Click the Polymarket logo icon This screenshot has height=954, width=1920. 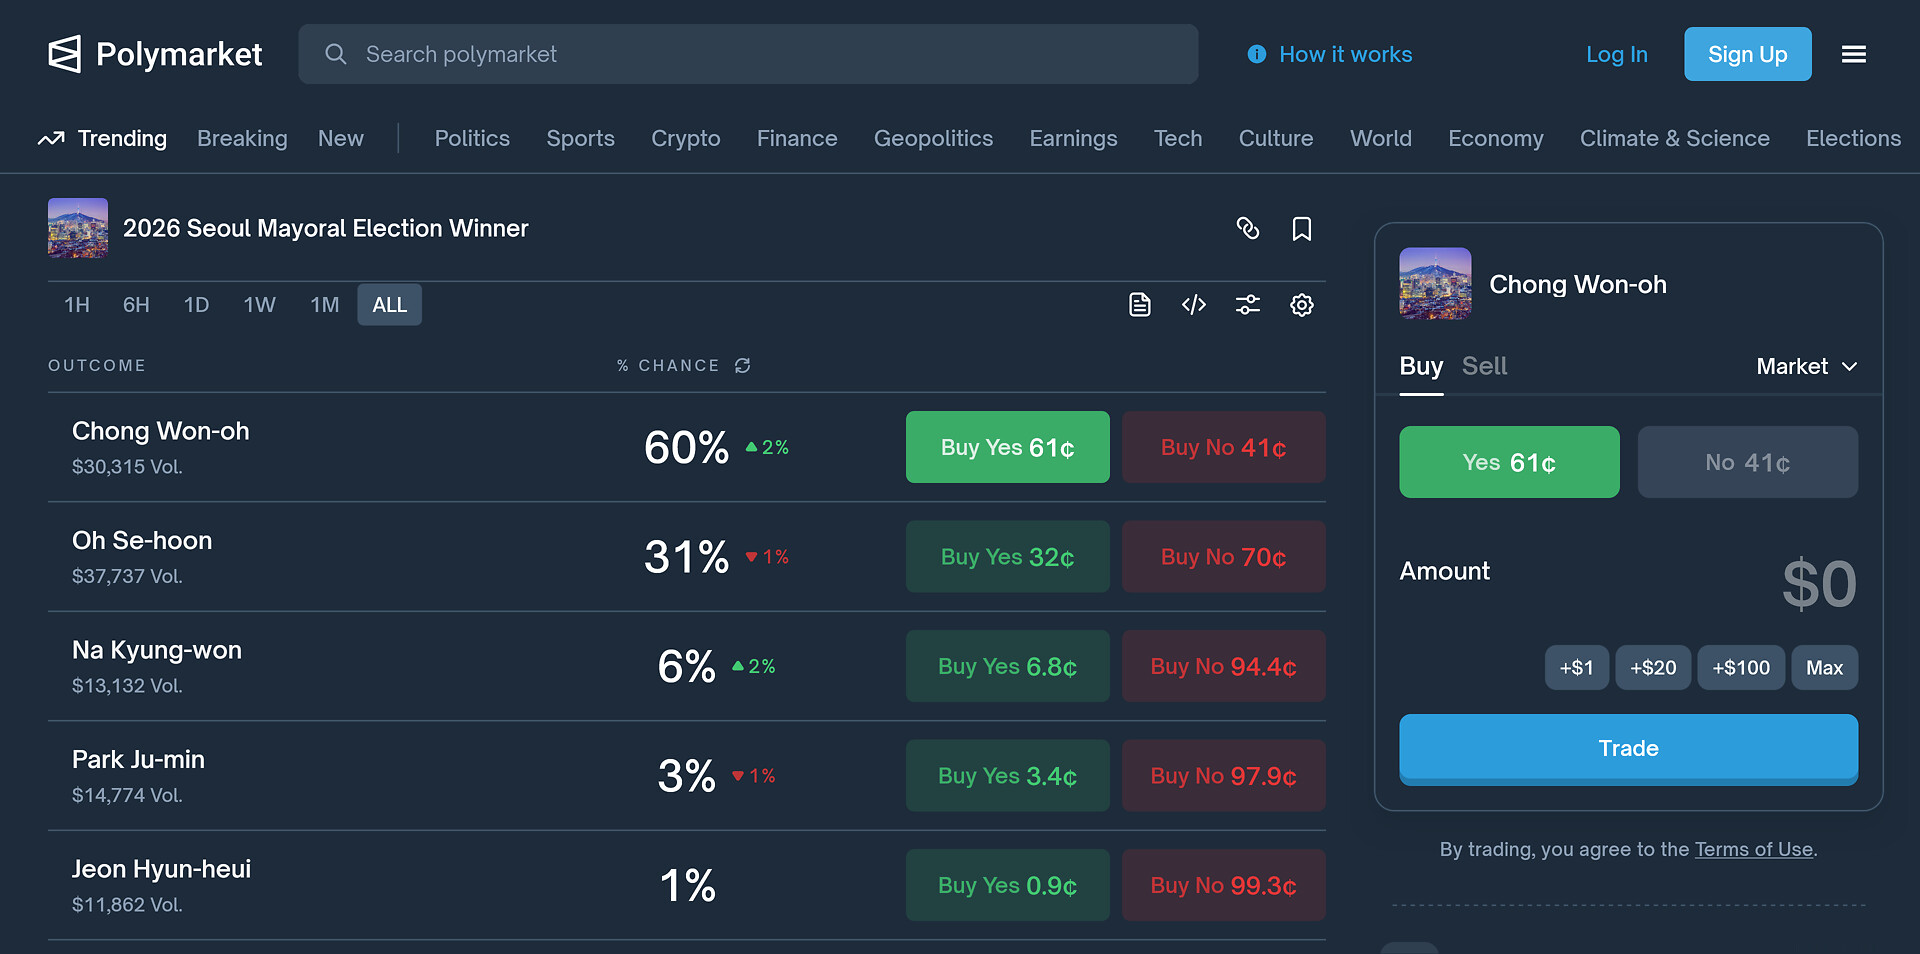point(65,54)
